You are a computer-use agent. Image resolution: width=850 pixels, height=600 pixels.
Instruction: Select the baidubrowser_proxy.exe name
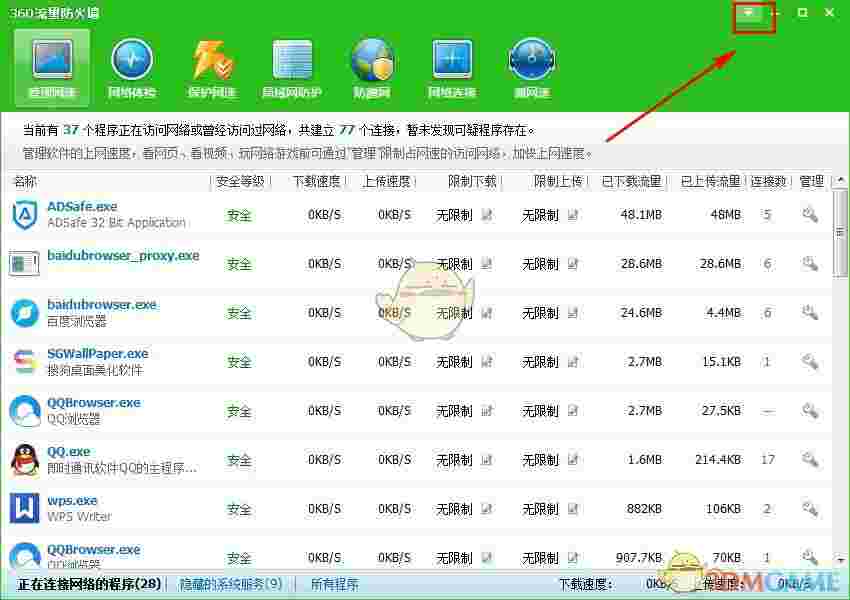click(x=123, y=255)
